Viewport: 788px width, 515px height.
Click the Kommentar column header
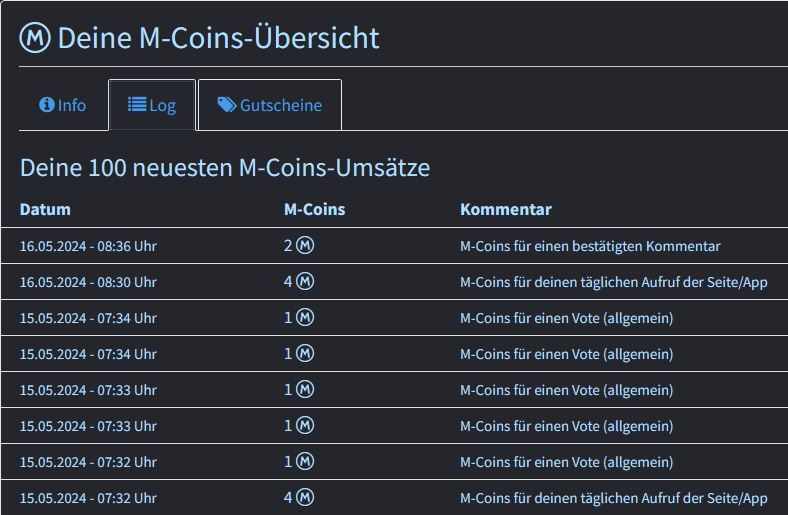[505, 209]
